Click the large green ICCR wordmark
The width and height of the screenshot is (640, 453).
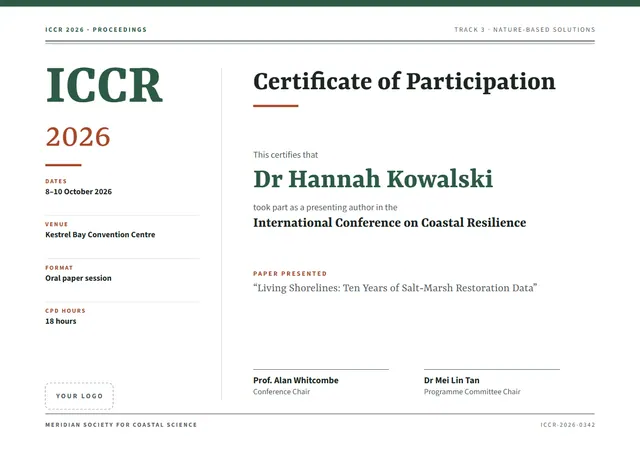tap(104, 85)
